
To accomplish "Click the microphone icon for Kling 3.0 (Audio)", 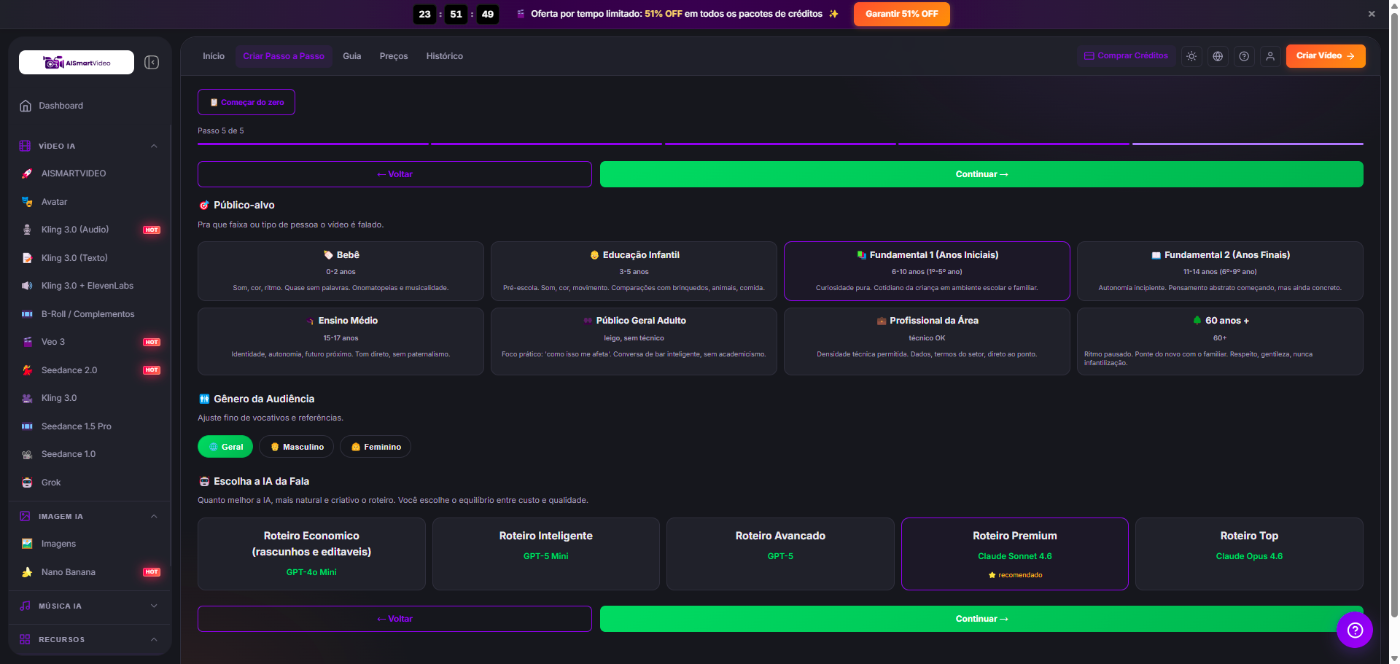I will [x=28, y=230].
